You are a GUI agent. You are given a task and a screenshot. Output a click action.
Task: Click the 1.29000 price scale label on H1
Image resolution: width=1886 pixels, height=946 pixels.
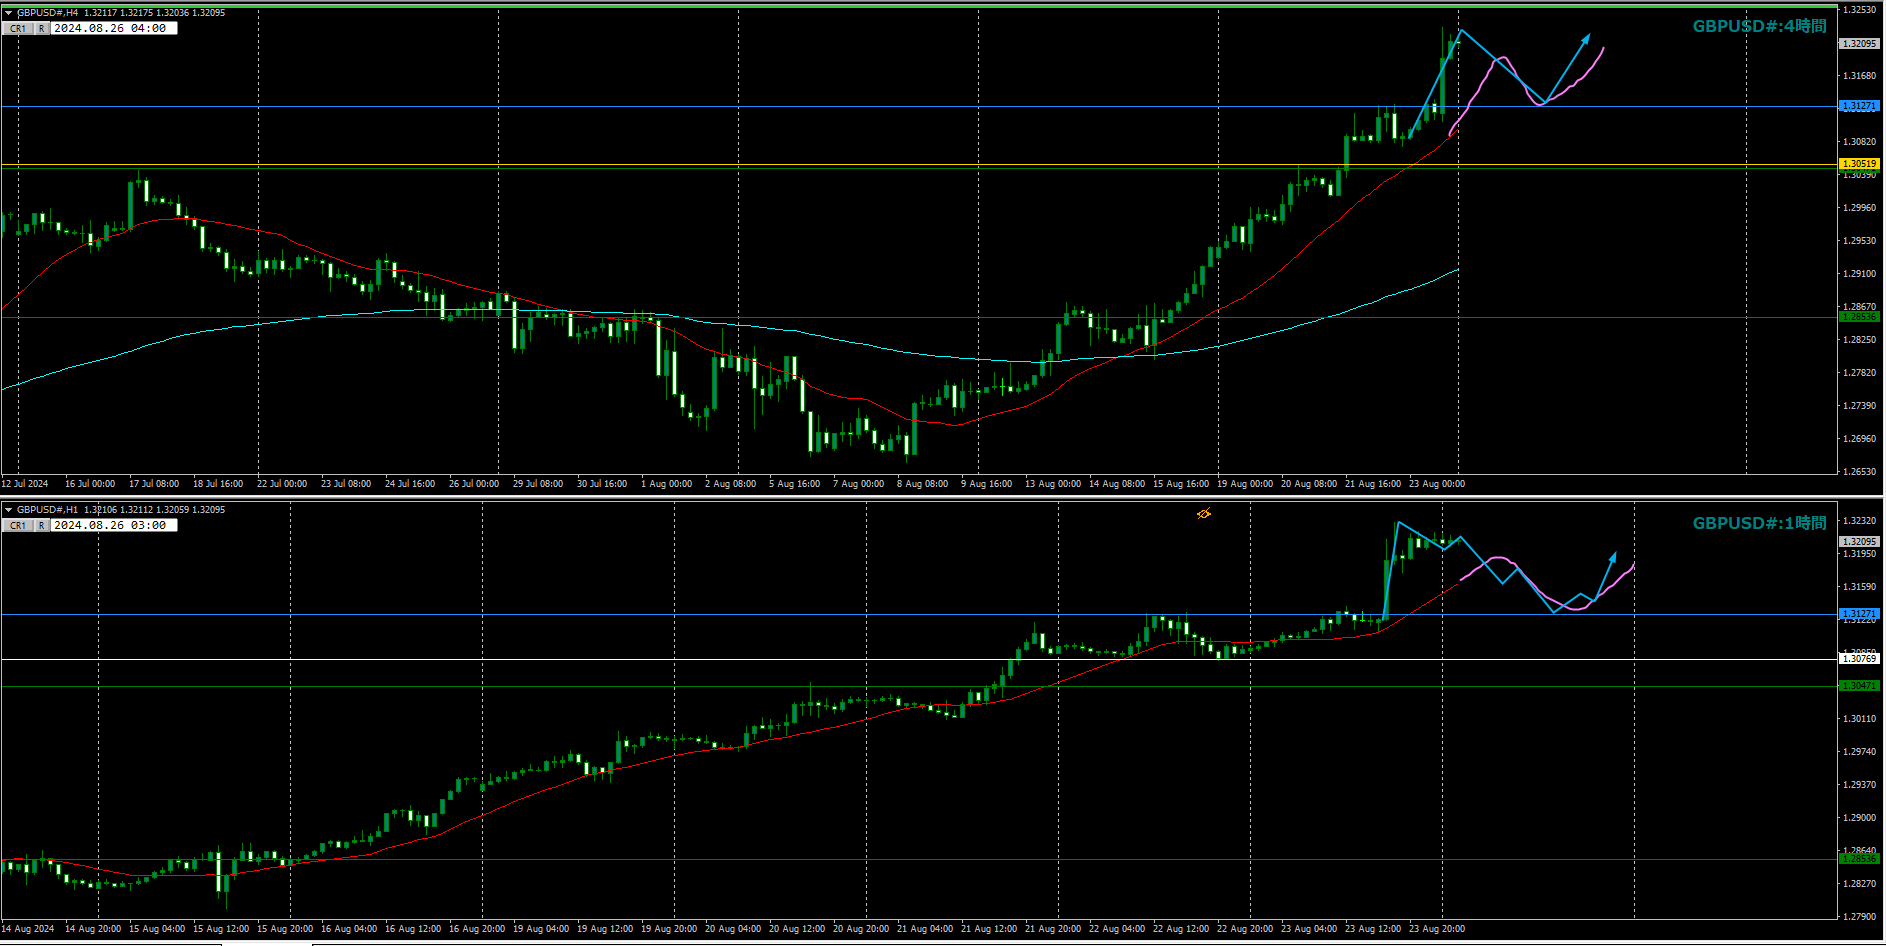point(1859,818)
